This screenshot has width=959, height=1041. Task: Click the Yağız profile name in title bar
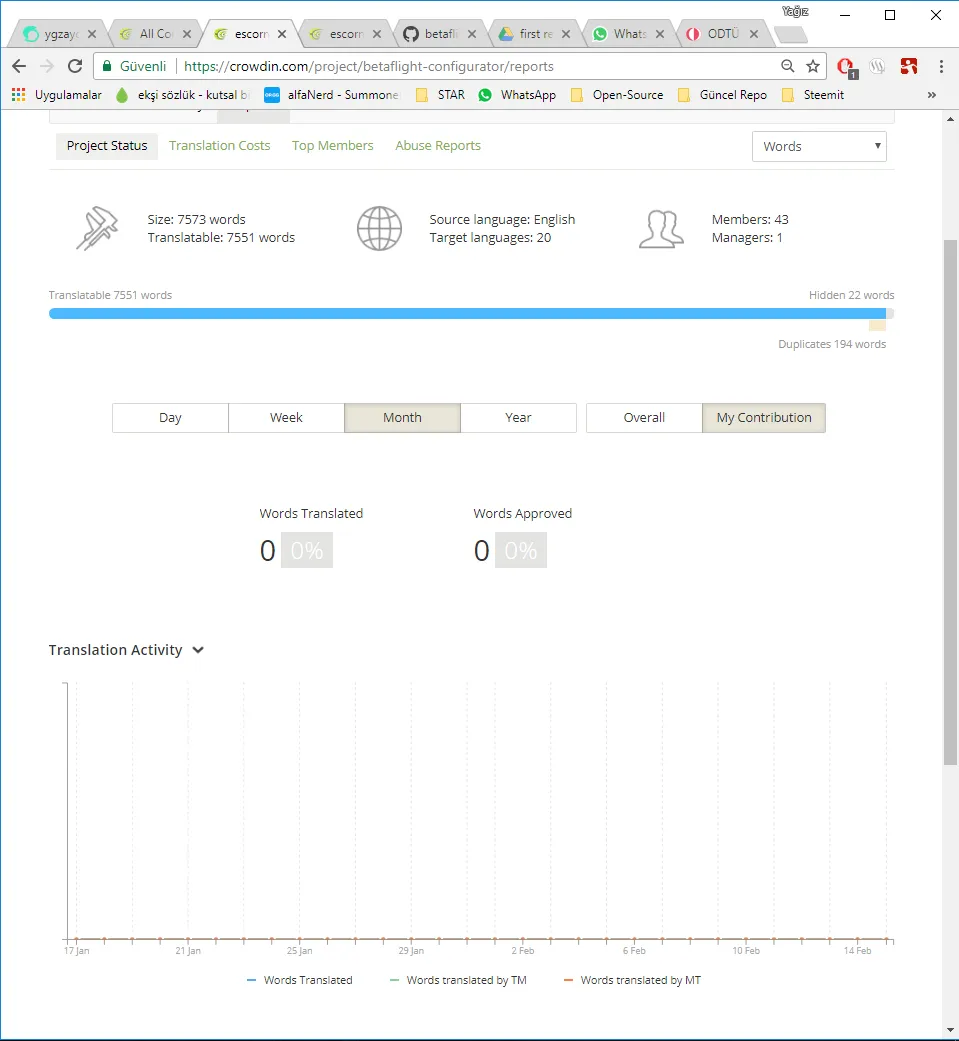point(795,11)
